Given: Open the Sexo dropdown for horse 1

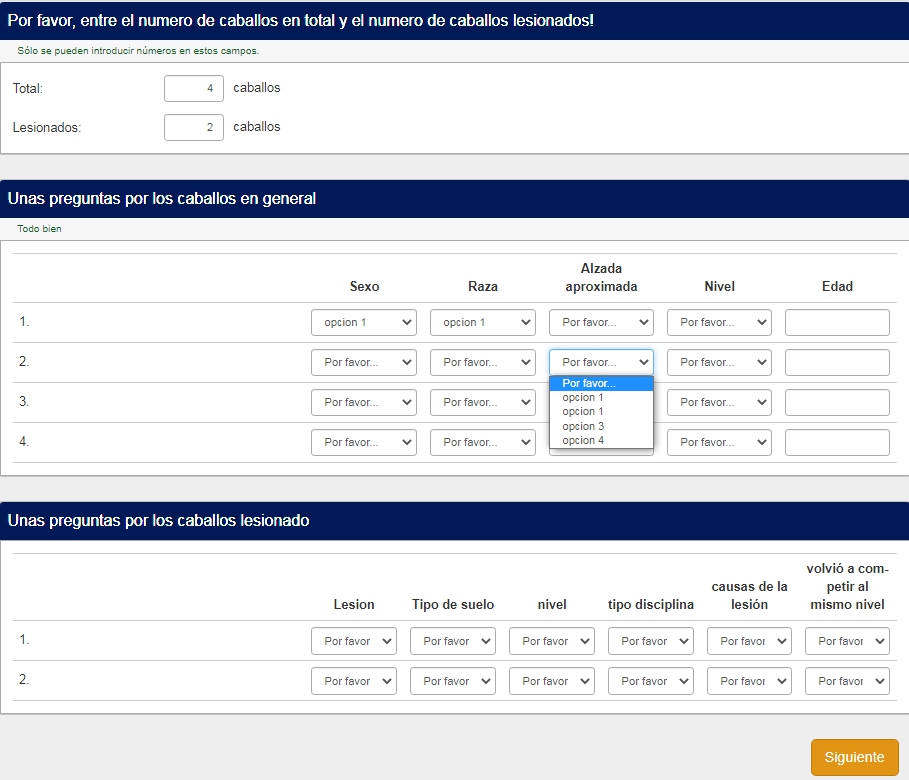Looking at the screenshot, I should [363, 322].
